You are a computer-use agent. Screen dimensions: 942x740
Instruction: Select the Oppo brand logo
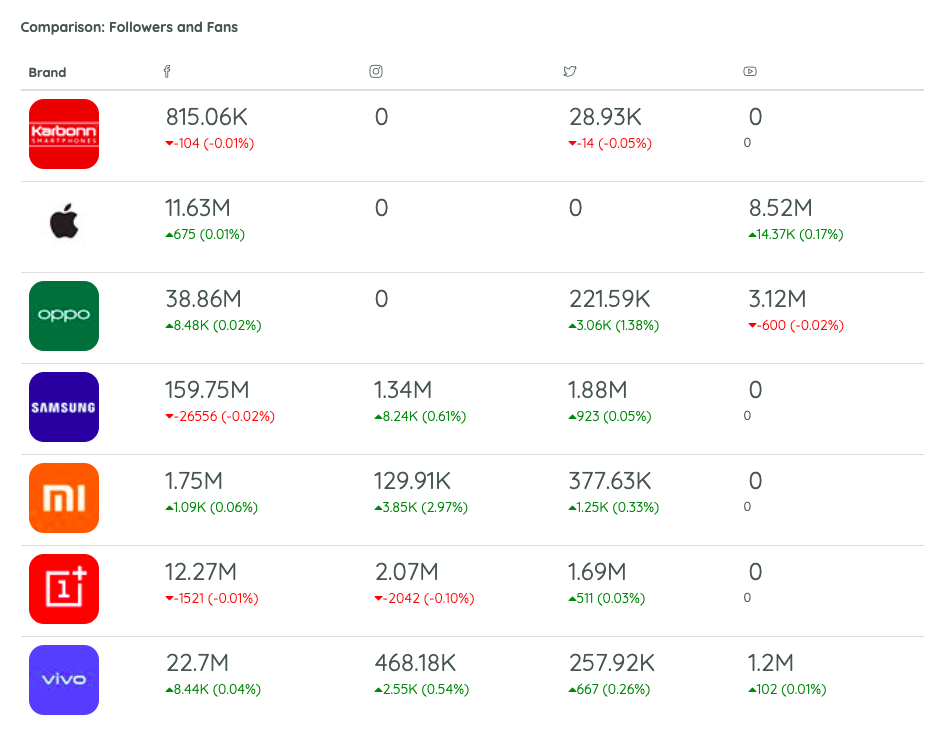pyautogui.click(x=64, y=316)
